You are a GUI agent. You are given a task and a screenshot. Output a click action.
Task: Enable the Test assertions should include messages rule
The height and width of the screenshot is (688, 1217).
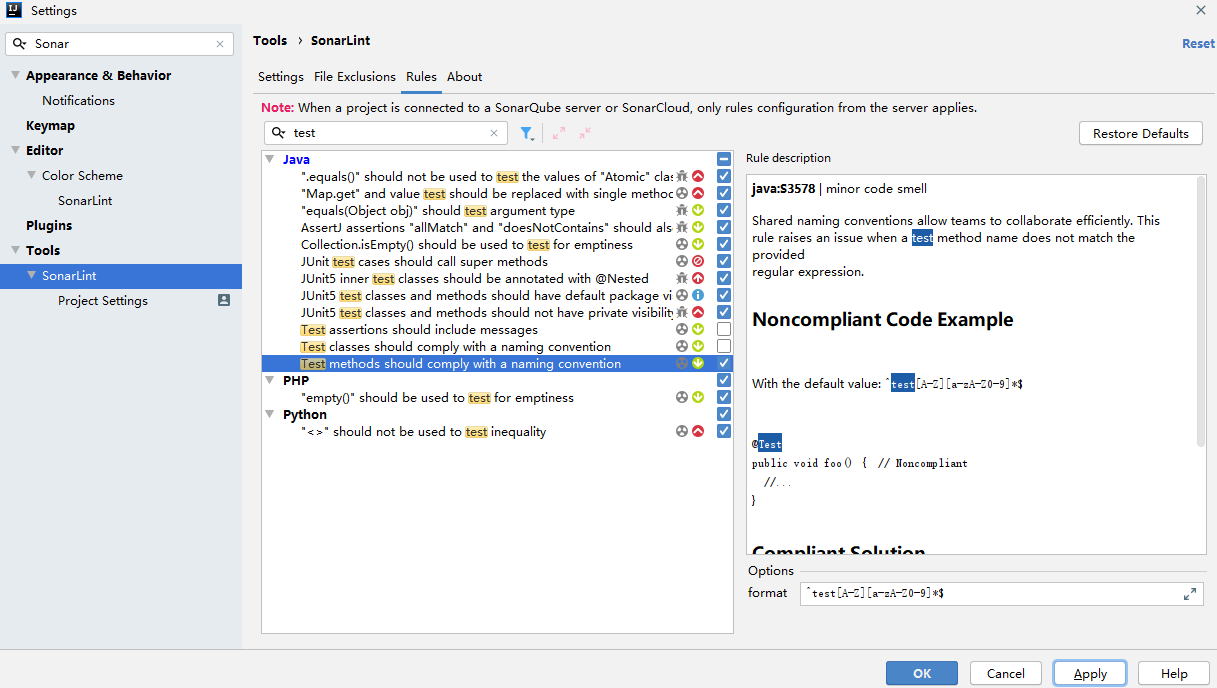tap(724, 329)
